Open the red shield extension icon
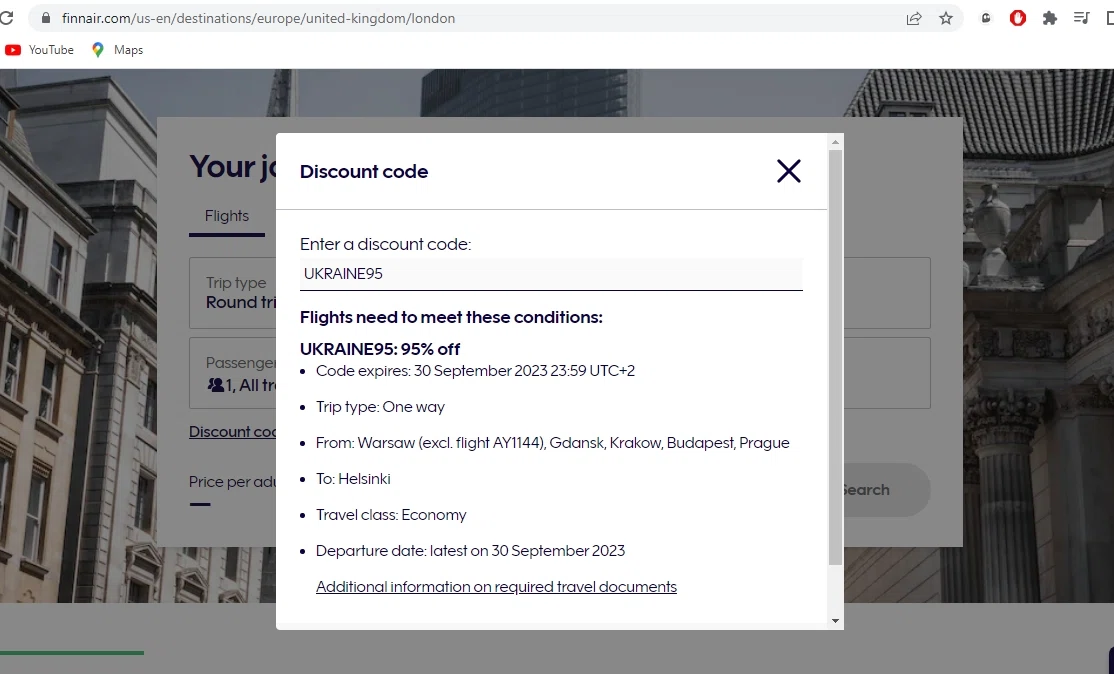The image size is (1114, 674). click(1017, 18)
